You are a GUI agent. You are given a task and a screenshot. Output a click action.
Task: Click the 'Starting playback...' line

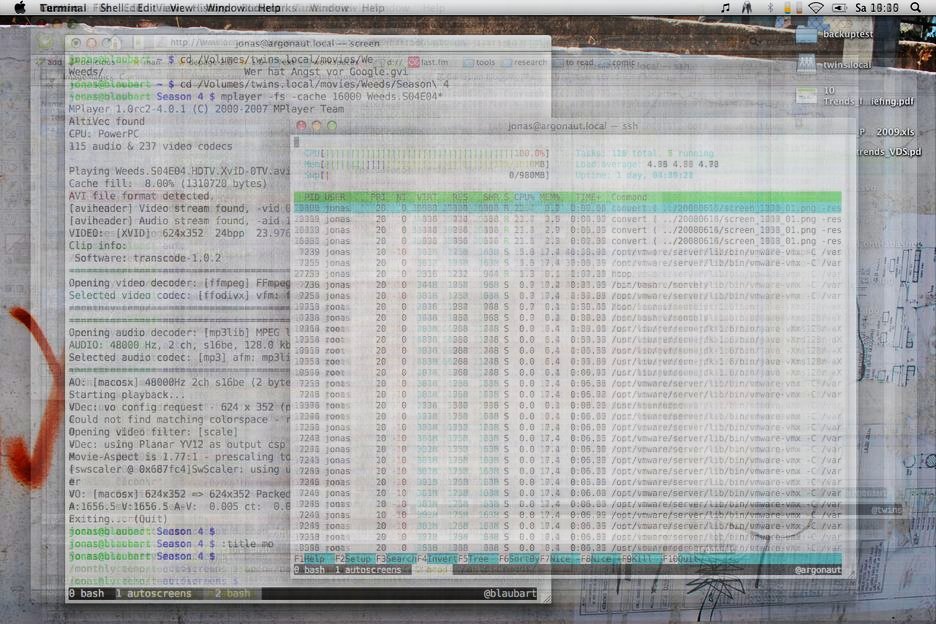point(127,395)
